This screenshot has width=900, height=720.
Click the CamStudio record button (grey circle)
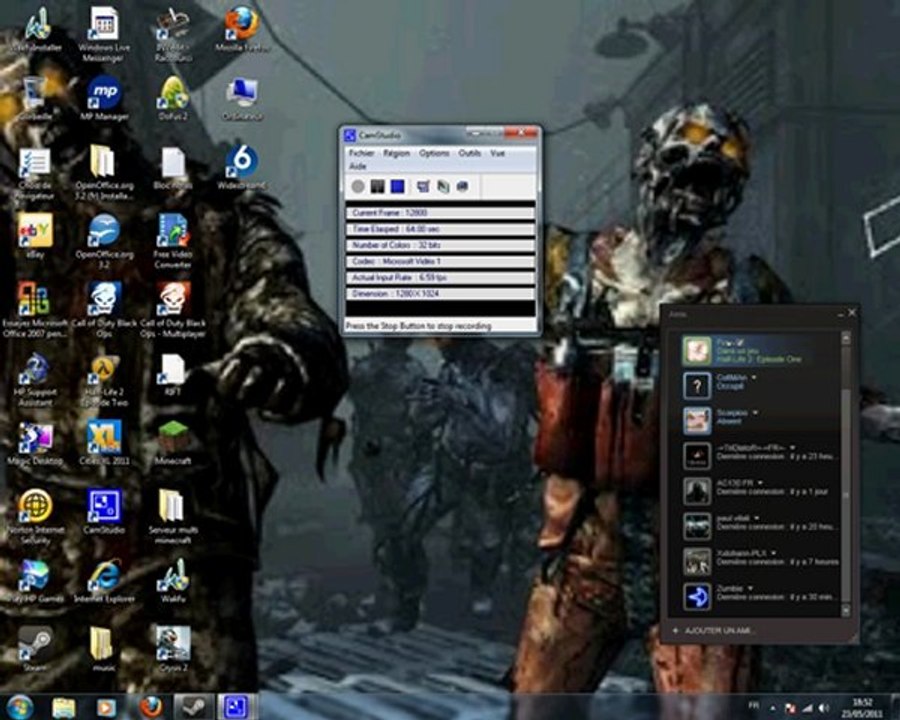[358, 186]
